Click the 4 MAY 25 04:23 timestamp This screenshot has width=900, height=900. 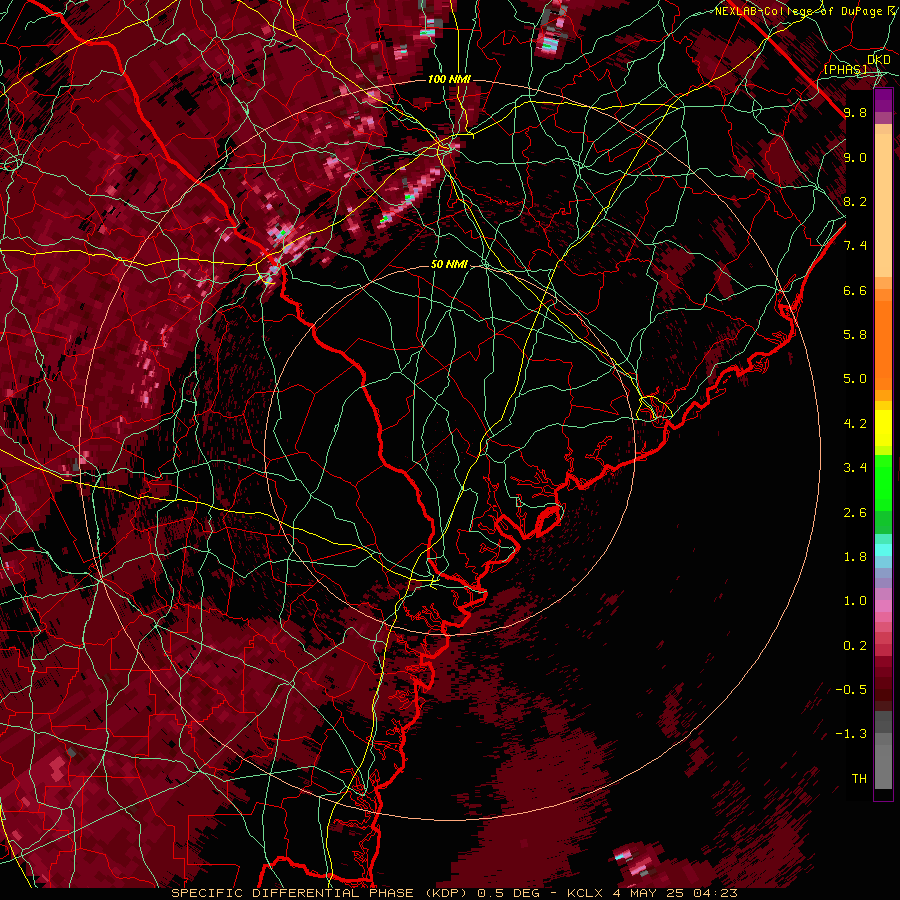click(x=675, y=893)
